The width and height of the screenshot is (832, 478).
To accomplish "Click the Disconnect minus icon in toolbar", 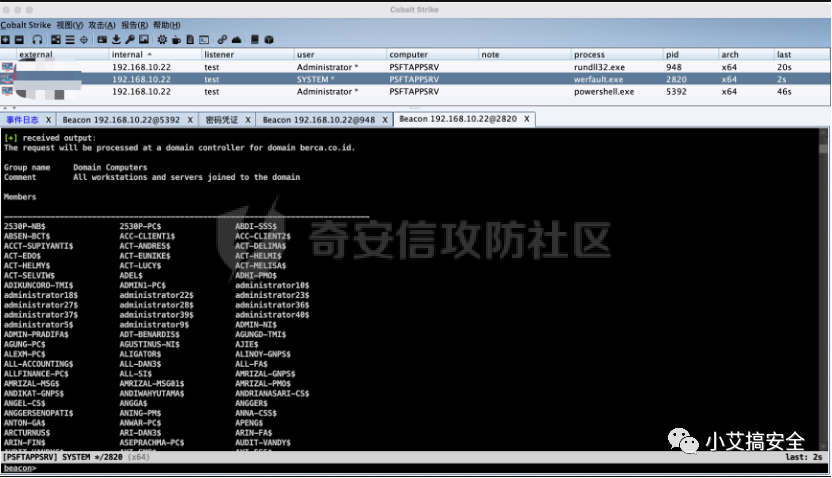I will (x=19, y=40).
